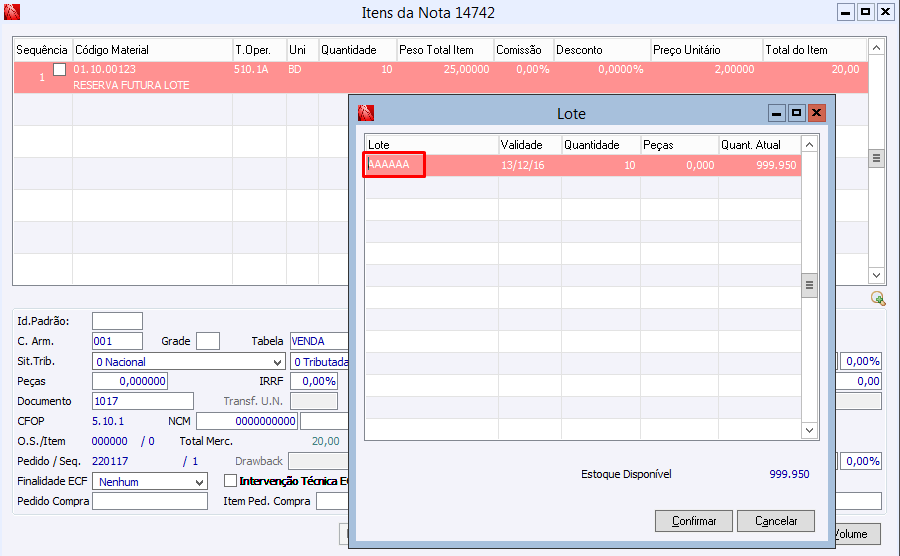Image resolution: width=900 pixels, height=556 pixels.
Task: Click Estoque Disponível value 999.950
Action: pos(789,474)
